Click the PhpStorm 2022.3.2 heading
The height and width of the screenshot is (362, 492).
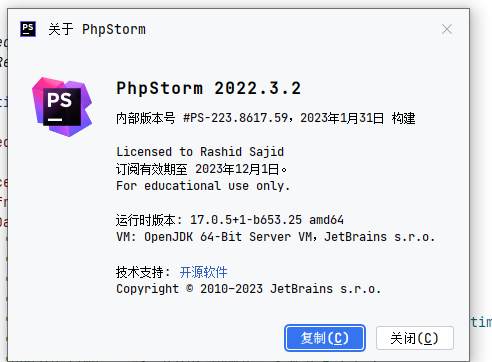click(x=209, y=88)
